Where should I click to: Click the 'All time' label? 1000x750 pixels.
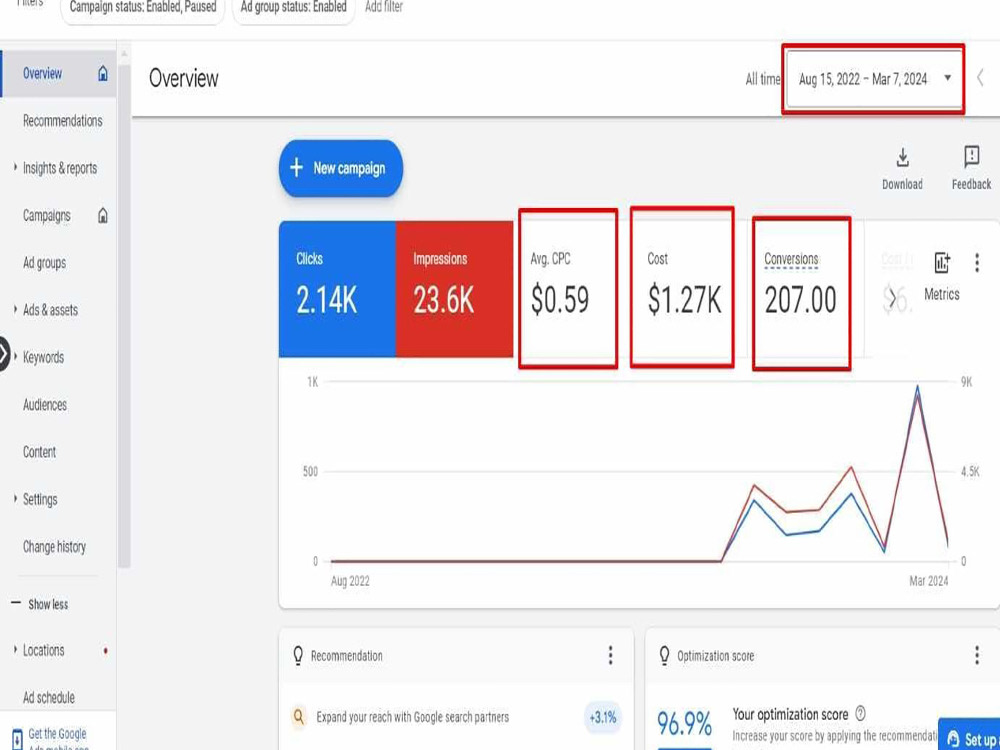(x=763, y=79)
